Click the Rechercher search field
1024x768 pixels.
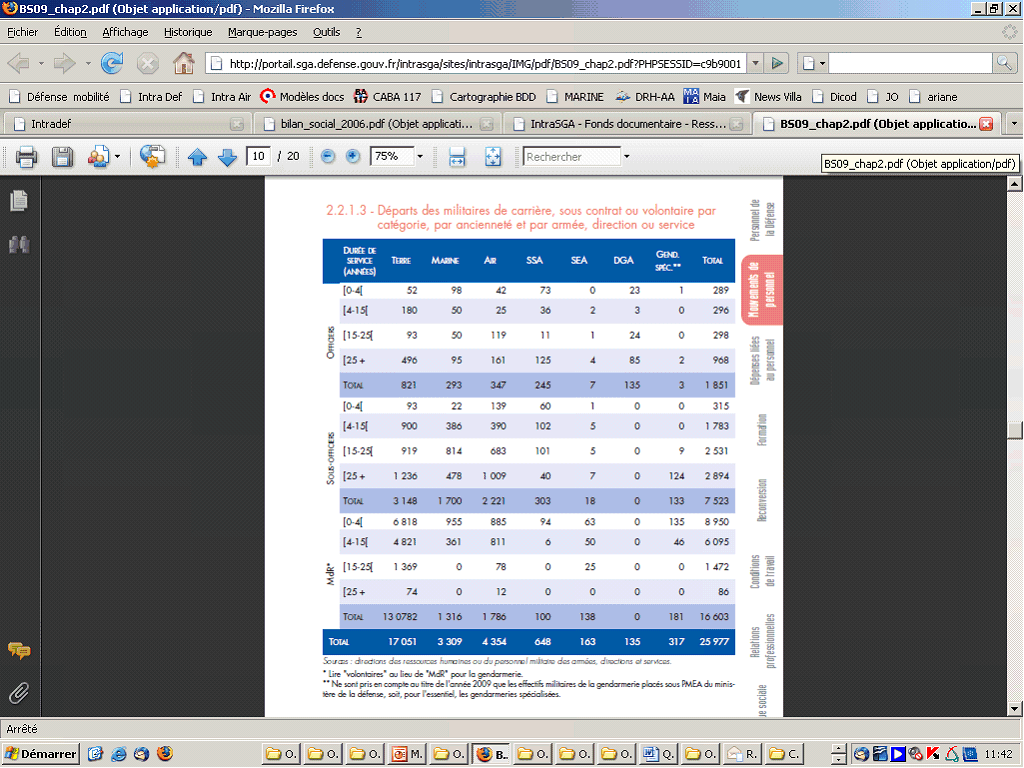(569, 157)
